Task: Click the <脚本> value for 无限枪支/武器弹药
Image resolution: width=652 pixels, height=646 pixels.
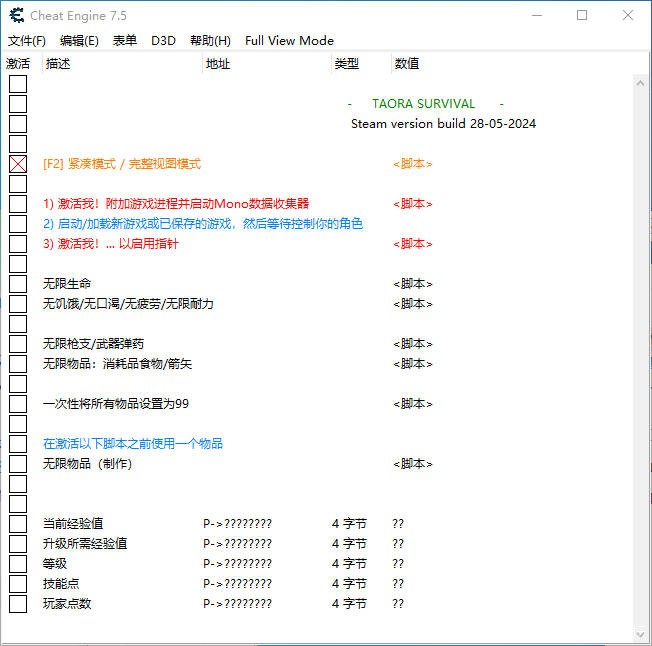Action: (412, 344)
